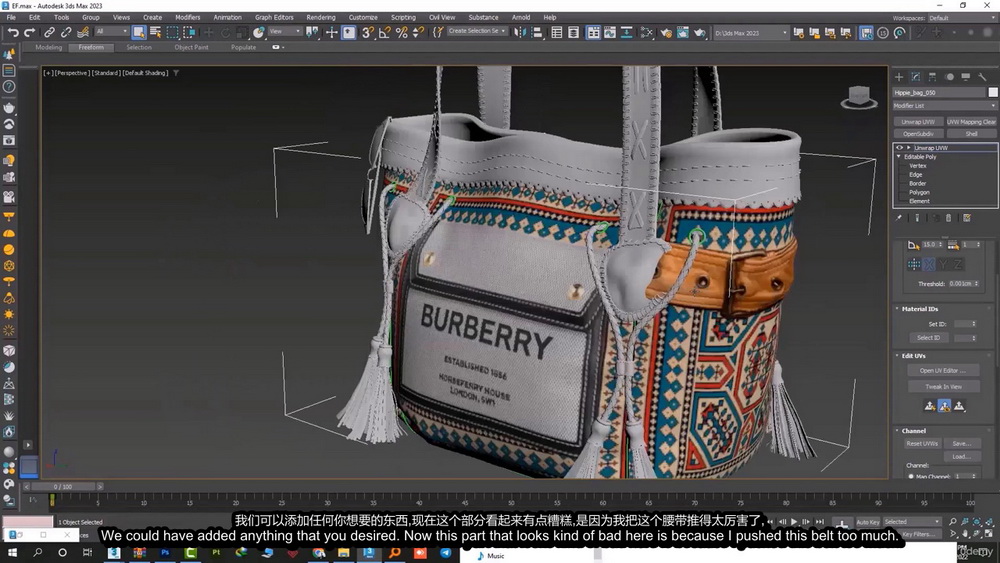Viewport: 1000px width, 563px height.
Task: Select the Vertex sub-object level
Action: click(x=918, y=166)
